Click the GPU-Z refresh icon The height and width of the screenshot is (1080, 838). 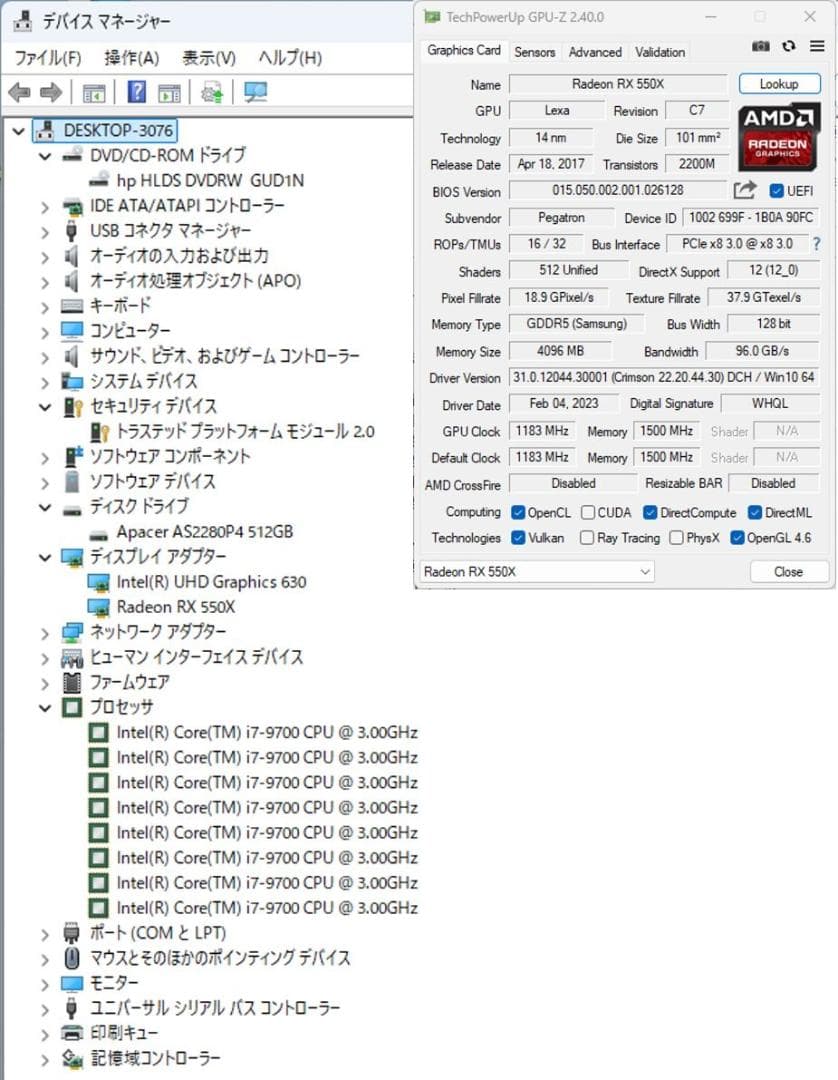789,46
